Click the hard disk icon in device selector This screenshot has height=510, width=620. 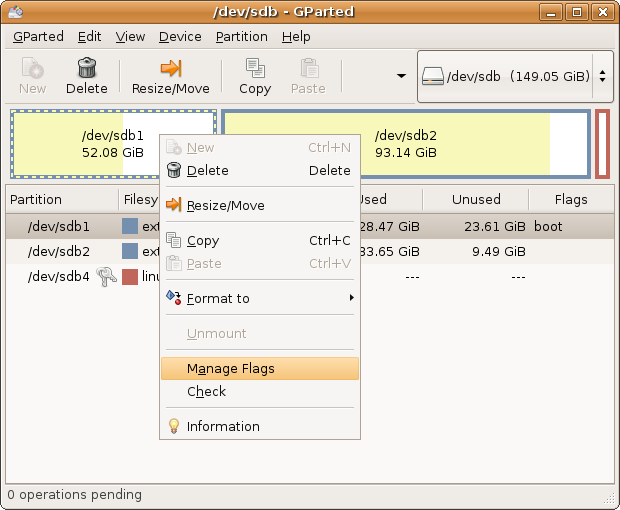pyautogui.click(x=433, y=76)
